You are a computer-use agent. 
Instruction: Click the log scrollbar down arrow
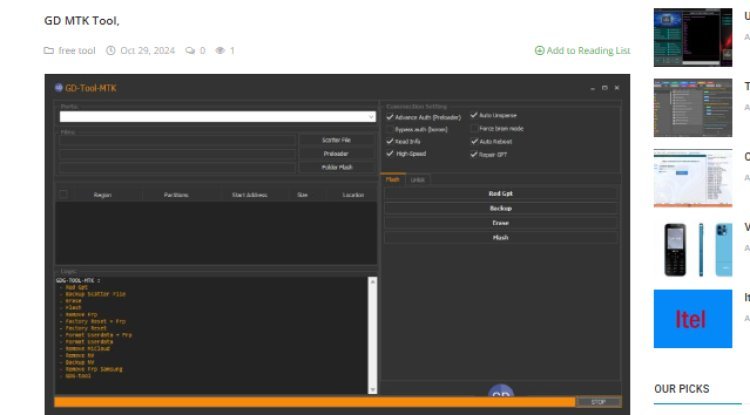pos(373,390)
